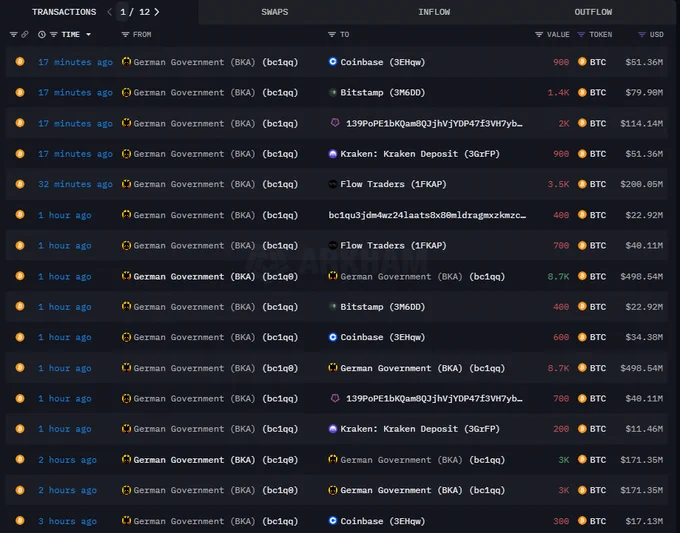Open filter icon beside link icon

13,34
